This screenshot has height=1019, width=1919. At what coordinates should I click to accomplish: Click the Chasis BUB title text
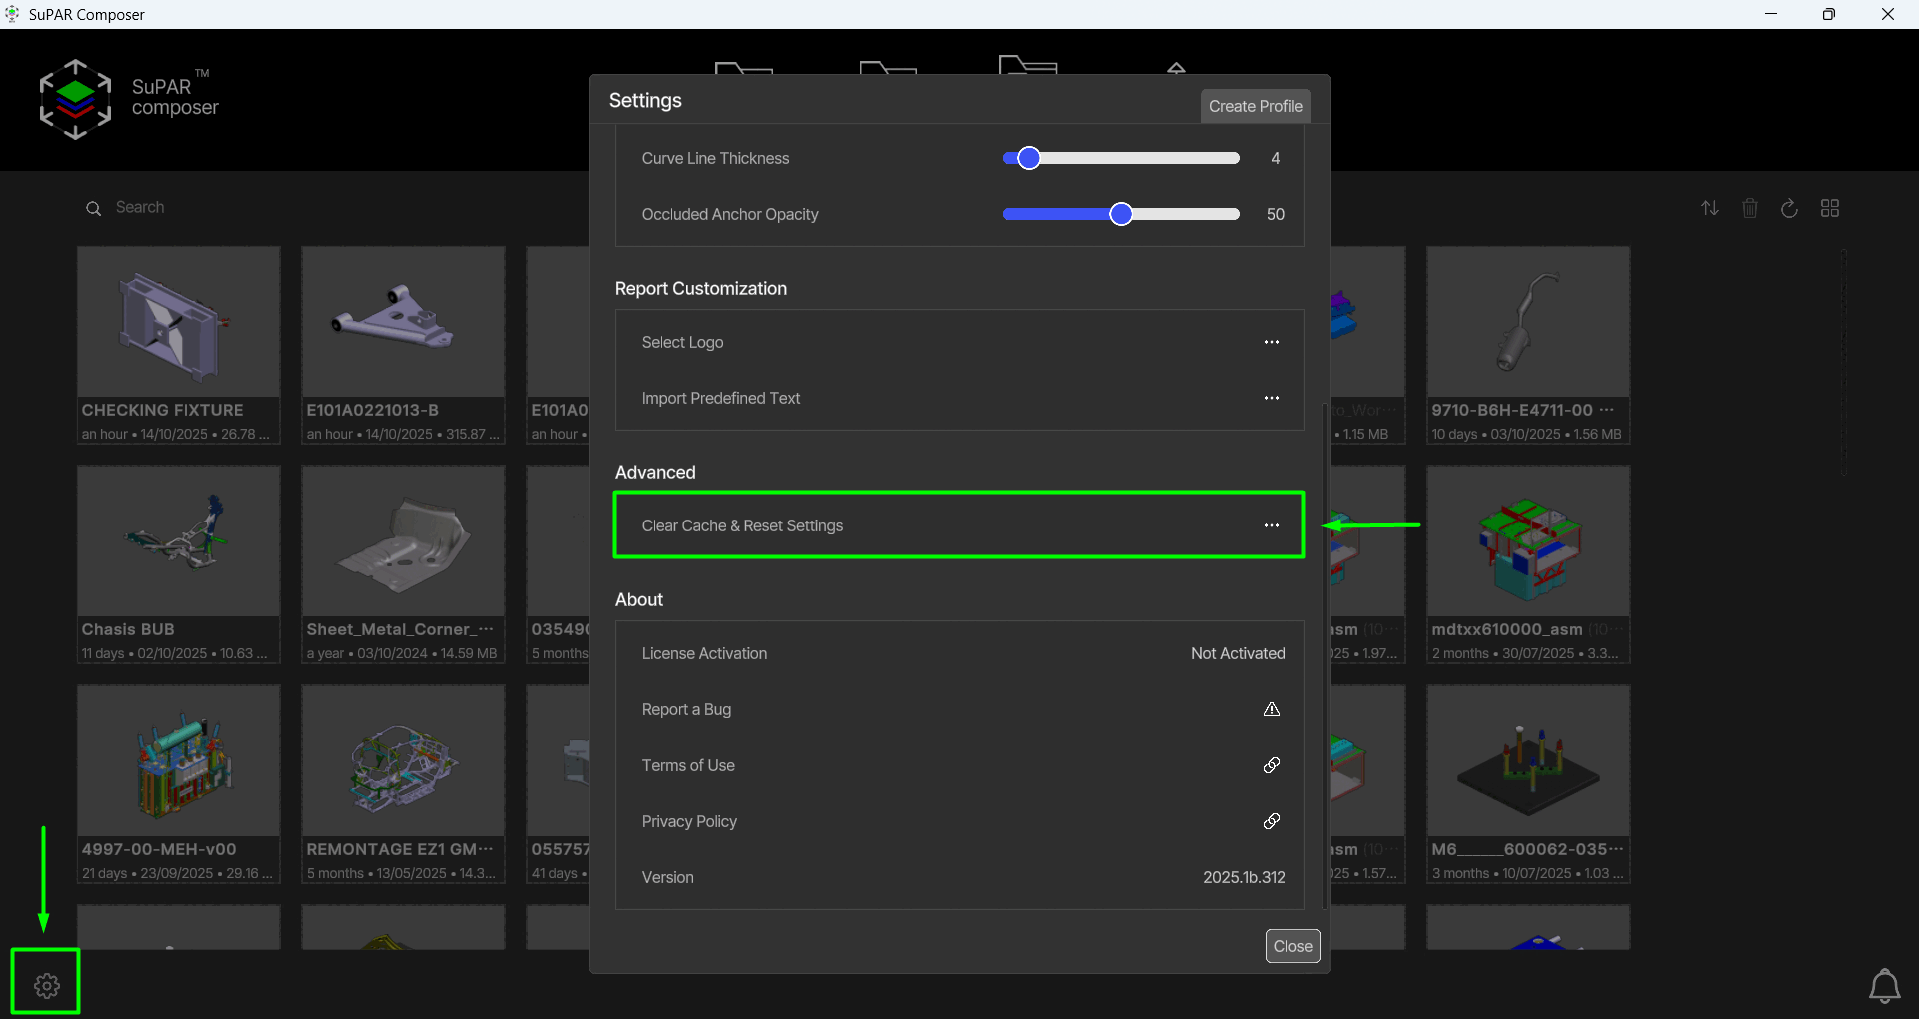[x=128, y=629]
